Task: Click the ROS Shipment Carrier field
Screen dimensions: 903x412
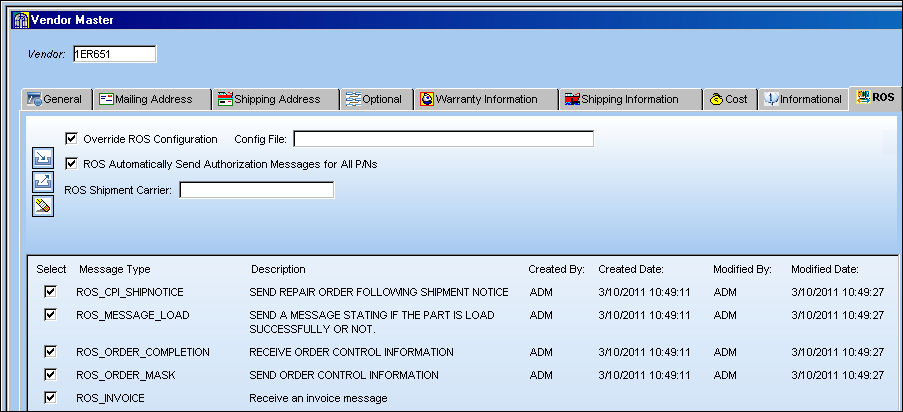Action: (257, 190)
